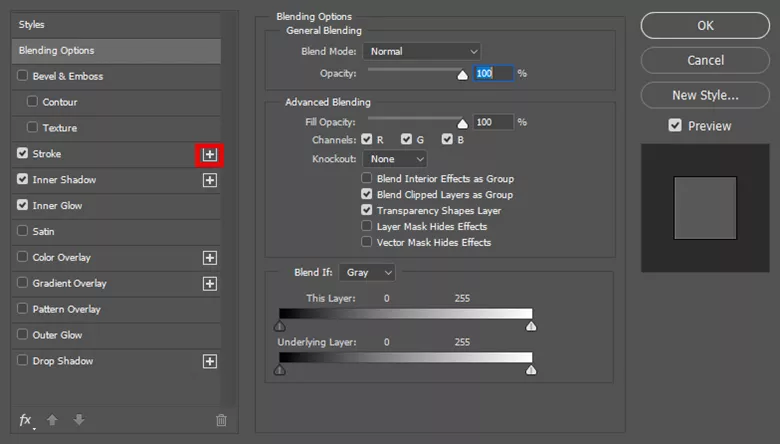
Task: Enable the Contour checkbox
Action: (32, 101)
